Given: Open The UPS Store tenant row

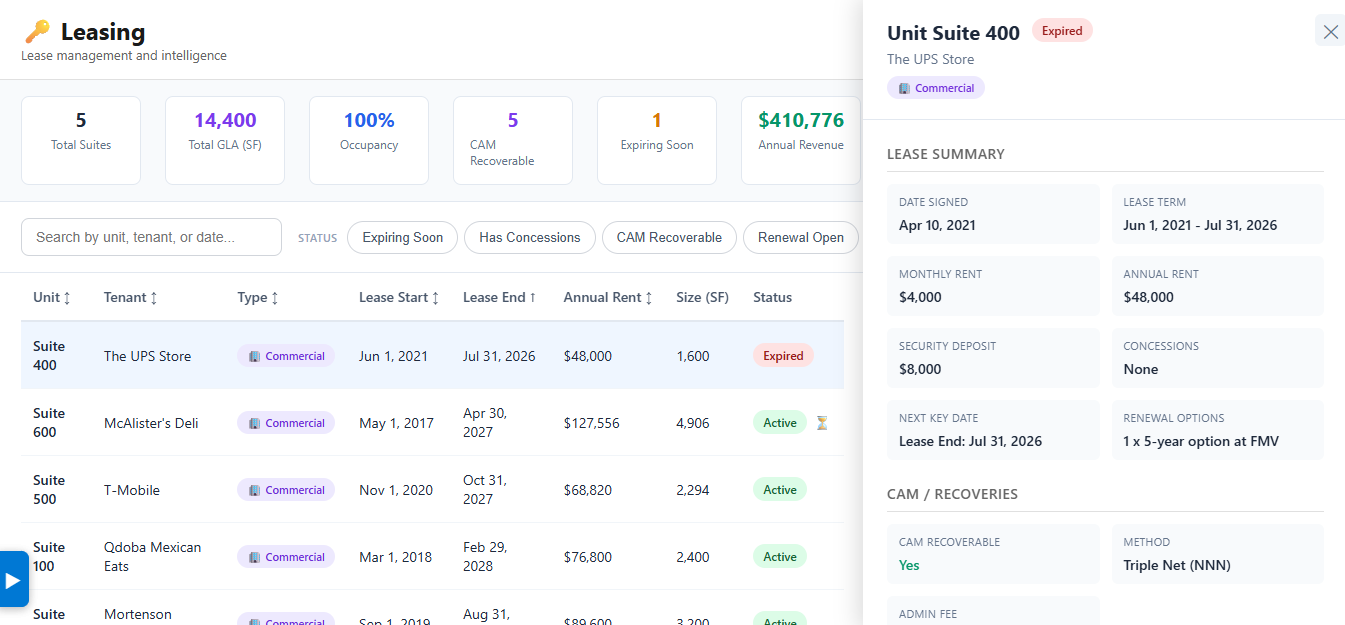Looking at the screenshot, I should (x=432, y=355).
